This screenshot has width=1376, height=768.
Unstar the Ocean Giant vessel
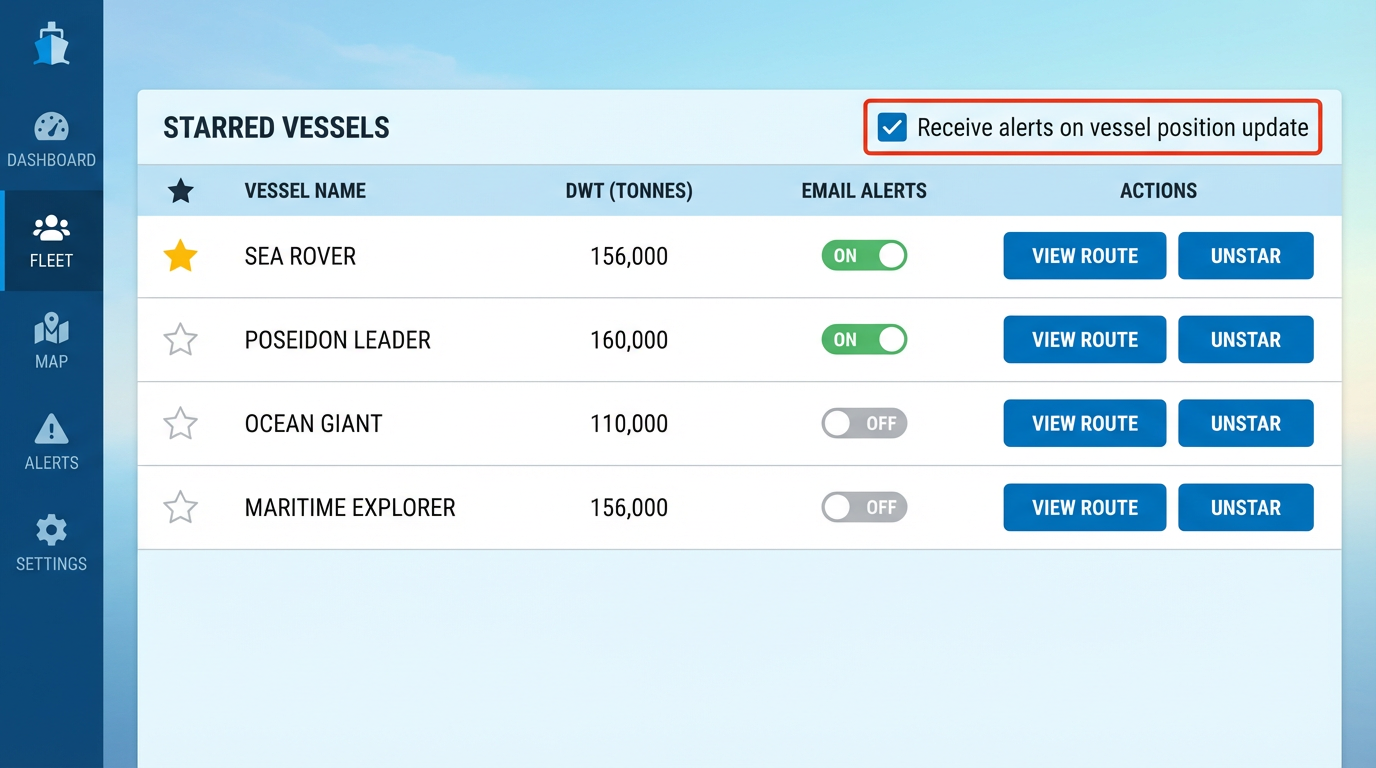(1245, 424)
